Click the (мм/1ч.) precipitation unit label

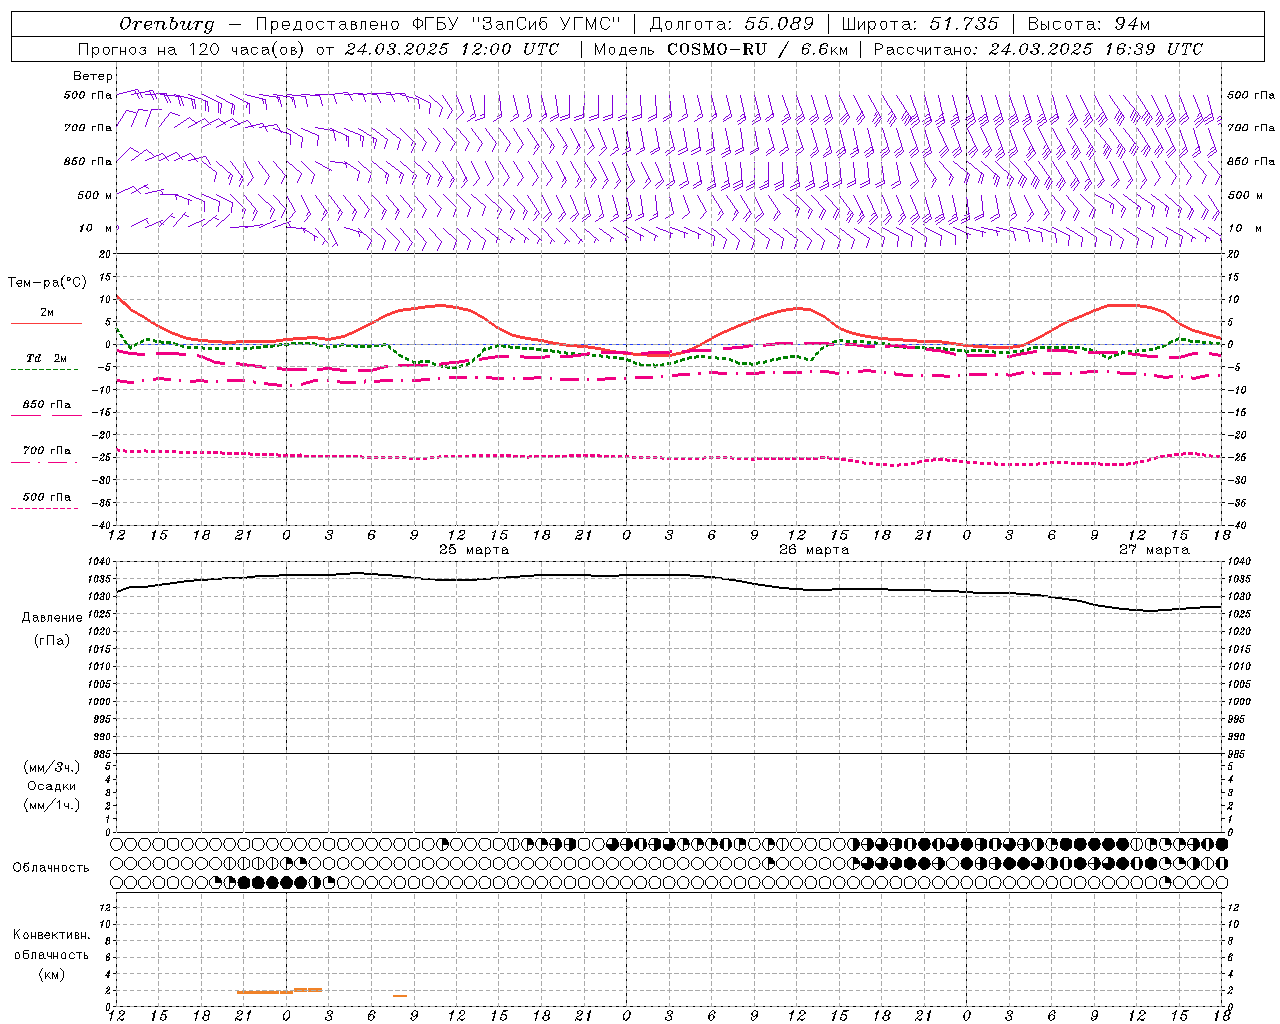point(52,805)
